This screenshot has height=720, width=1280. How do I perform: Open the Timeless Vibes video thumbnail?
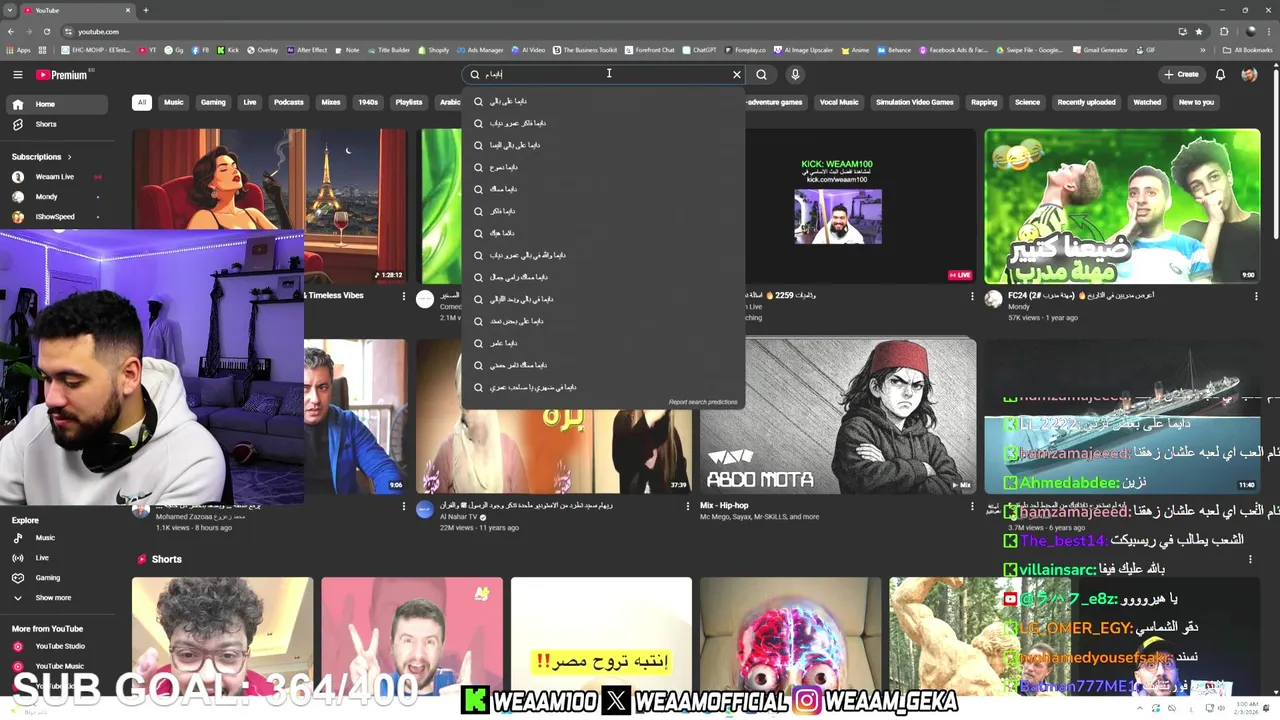click(x=269, y=206)
